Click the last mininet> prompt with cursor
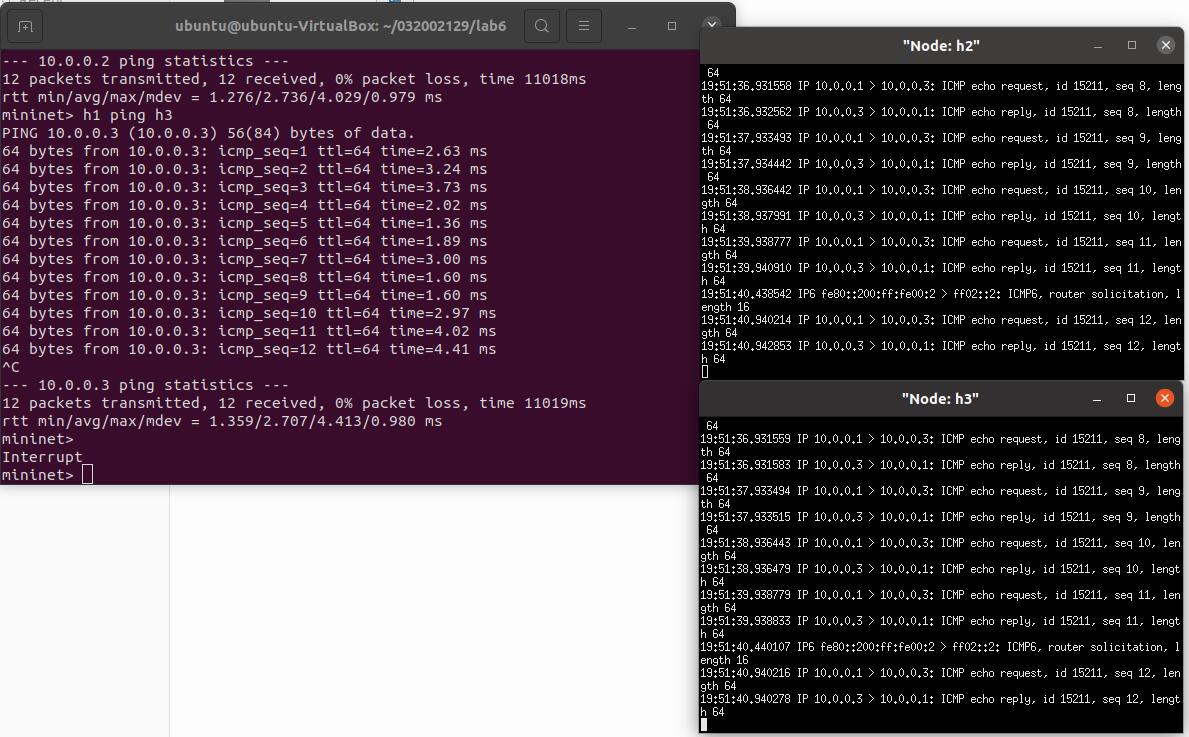 (47, 475)
